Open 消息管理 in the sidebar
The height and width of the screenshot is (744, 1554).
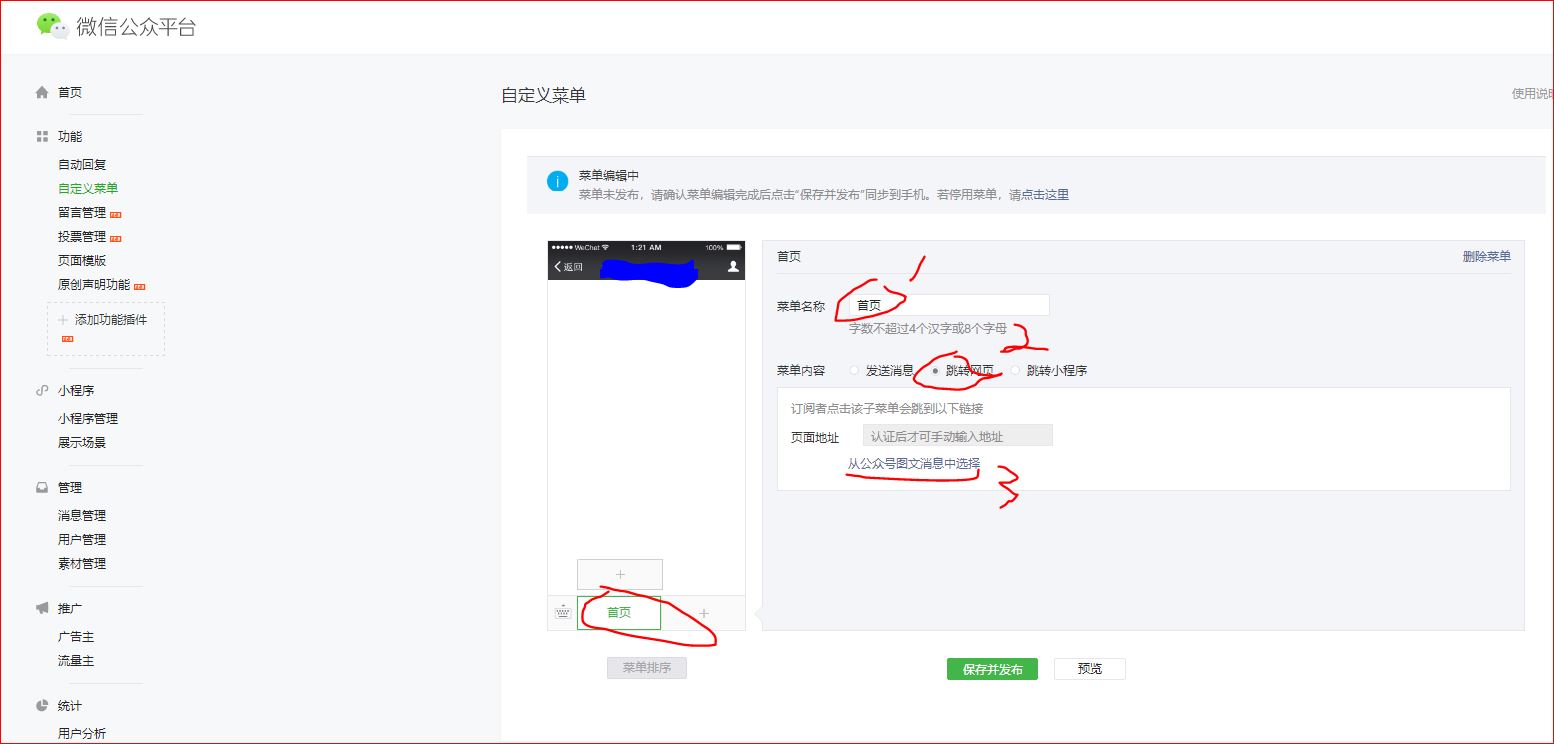[82, 515]
